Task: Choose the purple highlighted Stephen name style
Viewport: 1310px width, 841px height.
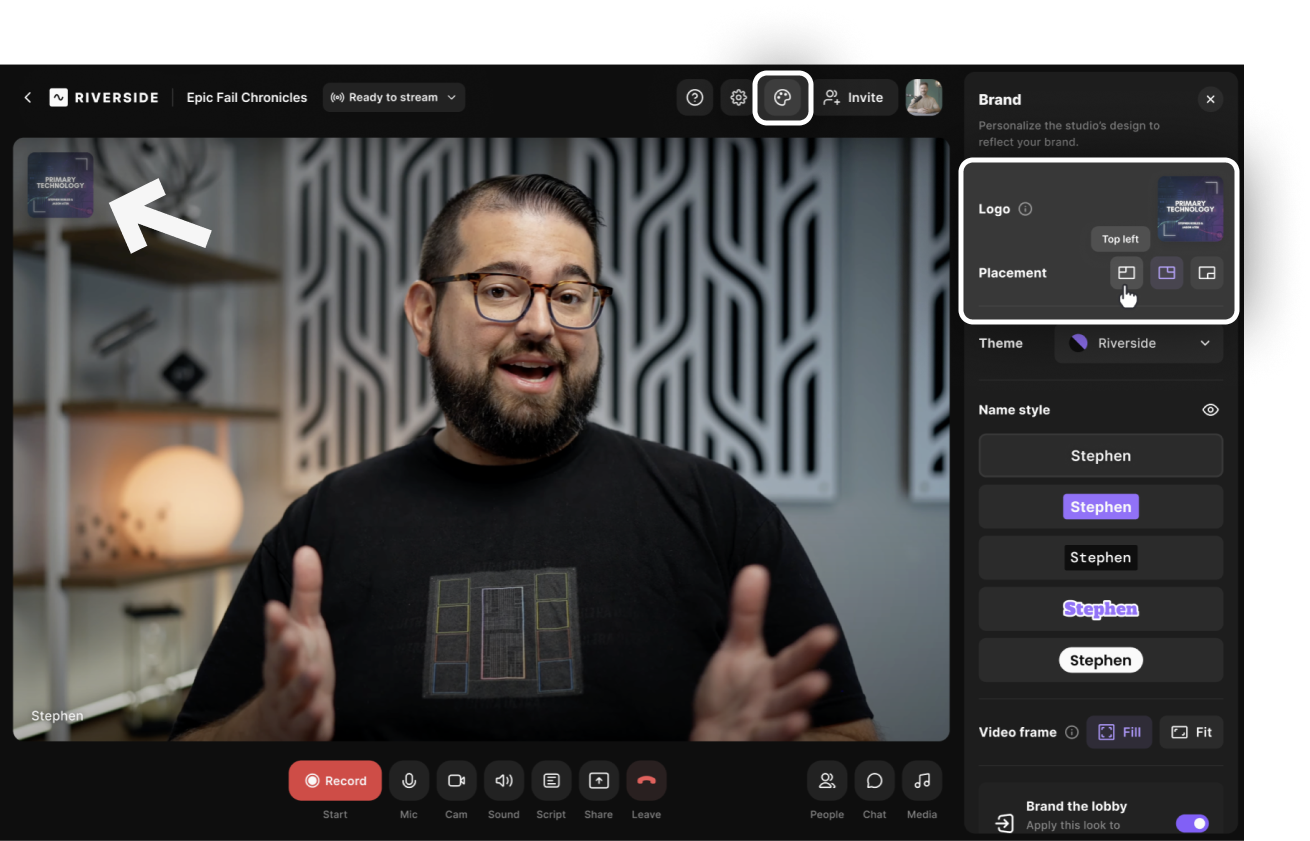Action: (x=1100, y=507)
